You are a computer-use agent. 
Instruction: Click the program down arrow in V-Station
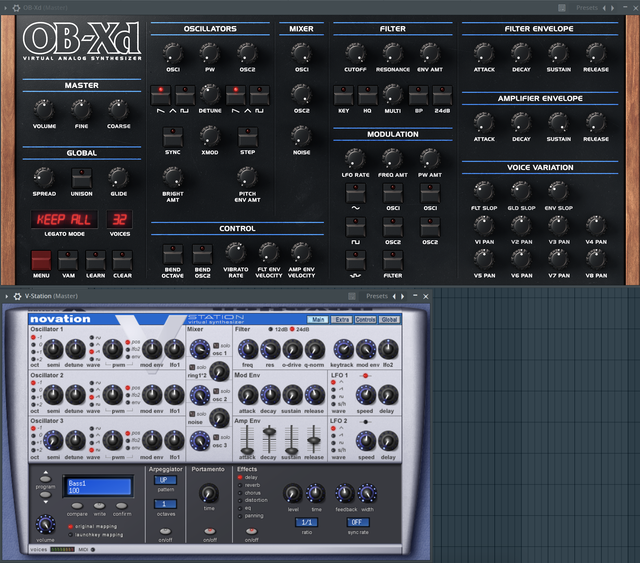pyautogui.click(x=45, y=496)
